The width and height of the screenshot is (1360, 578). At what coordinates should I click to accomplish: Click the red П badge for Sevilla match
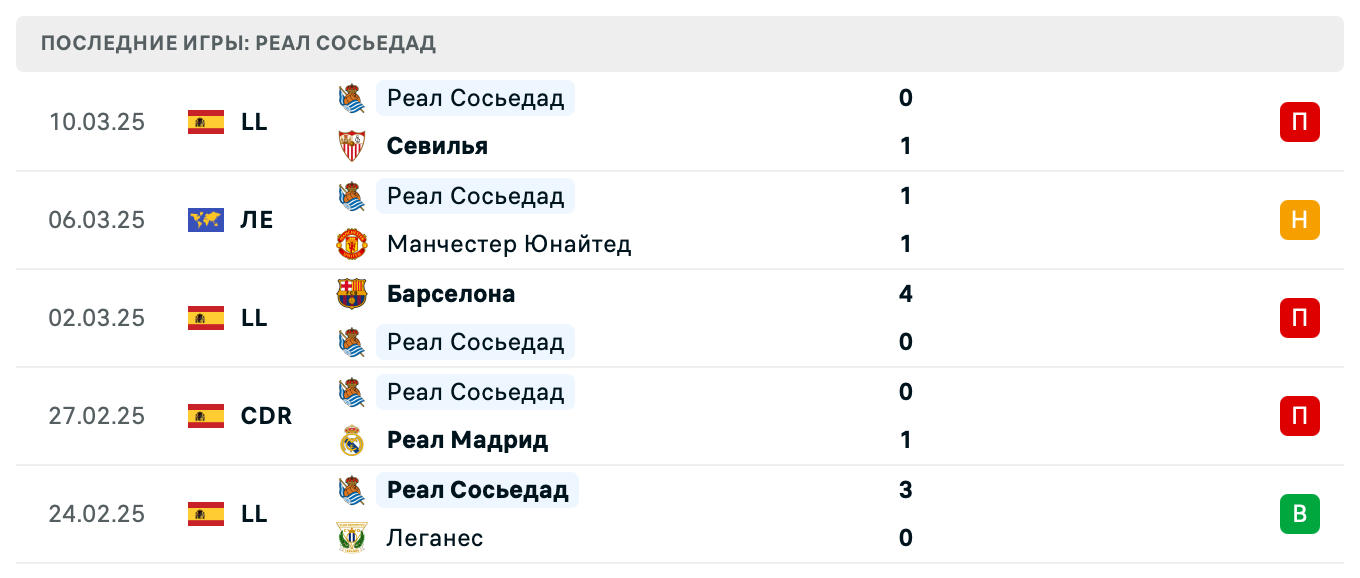[1299, 122]
